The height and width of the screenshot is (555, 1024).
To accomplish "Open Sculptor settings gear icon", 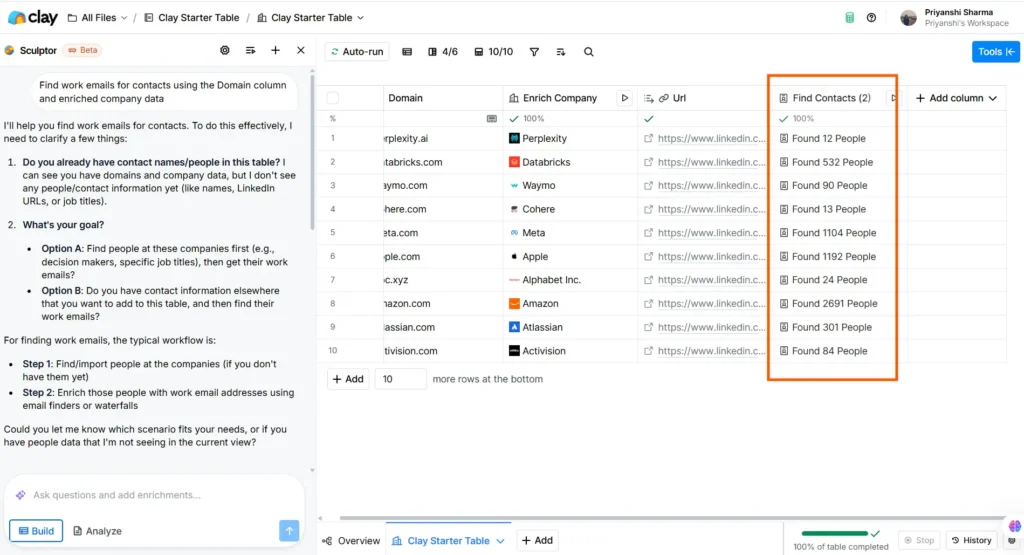I will coord(225,50).
